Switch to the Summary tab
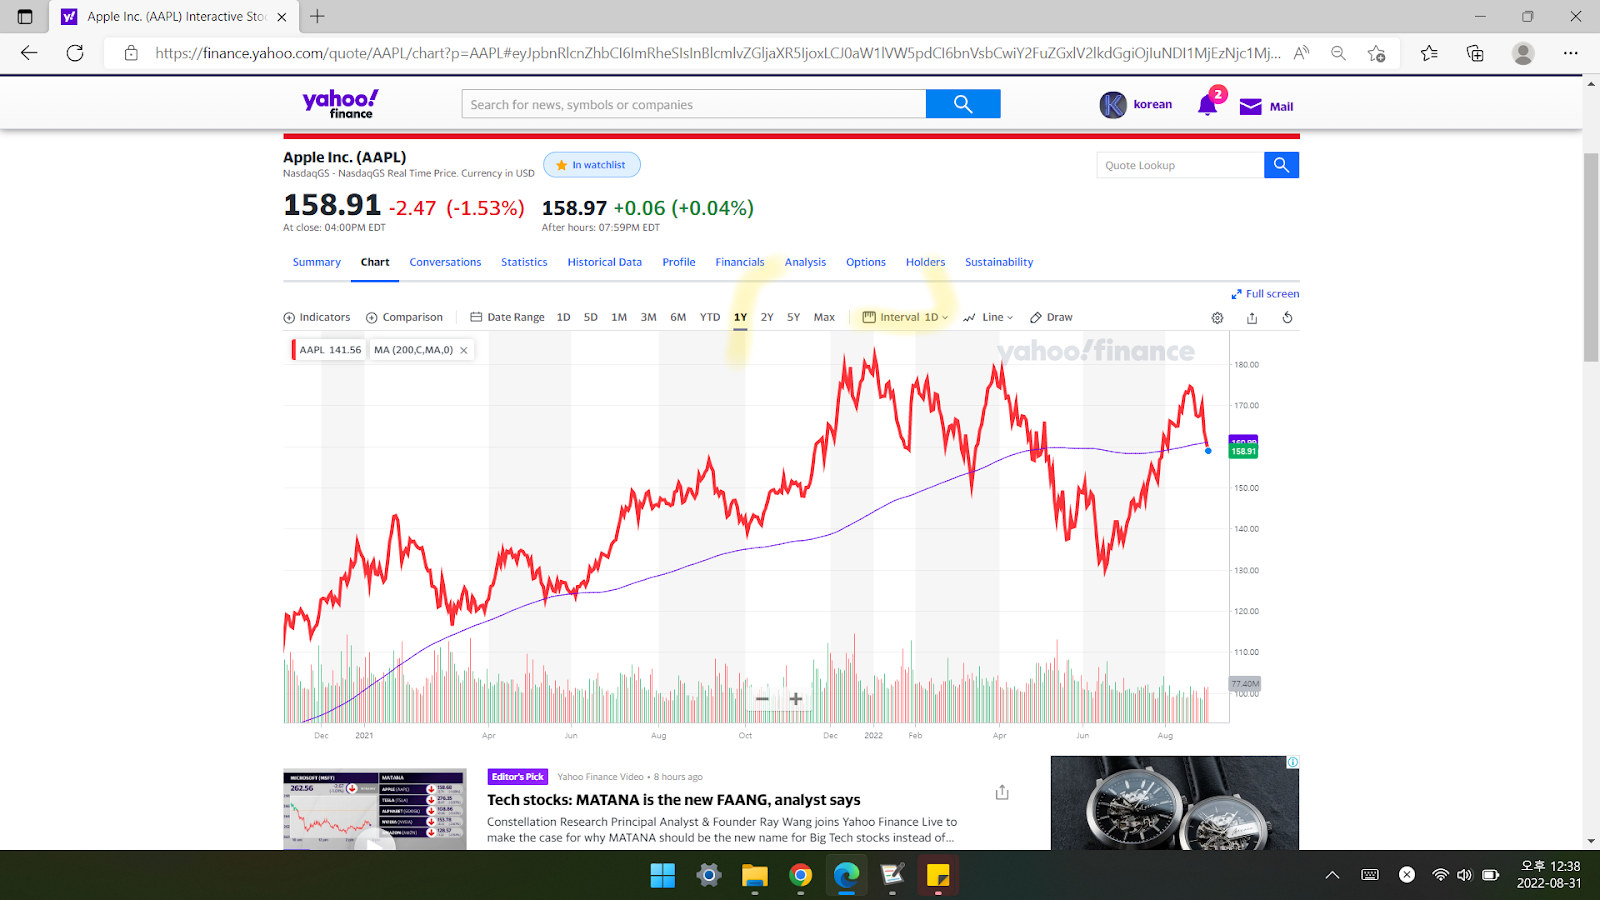The width and height of the screenshot is (1600, 900). coord(317,262)
